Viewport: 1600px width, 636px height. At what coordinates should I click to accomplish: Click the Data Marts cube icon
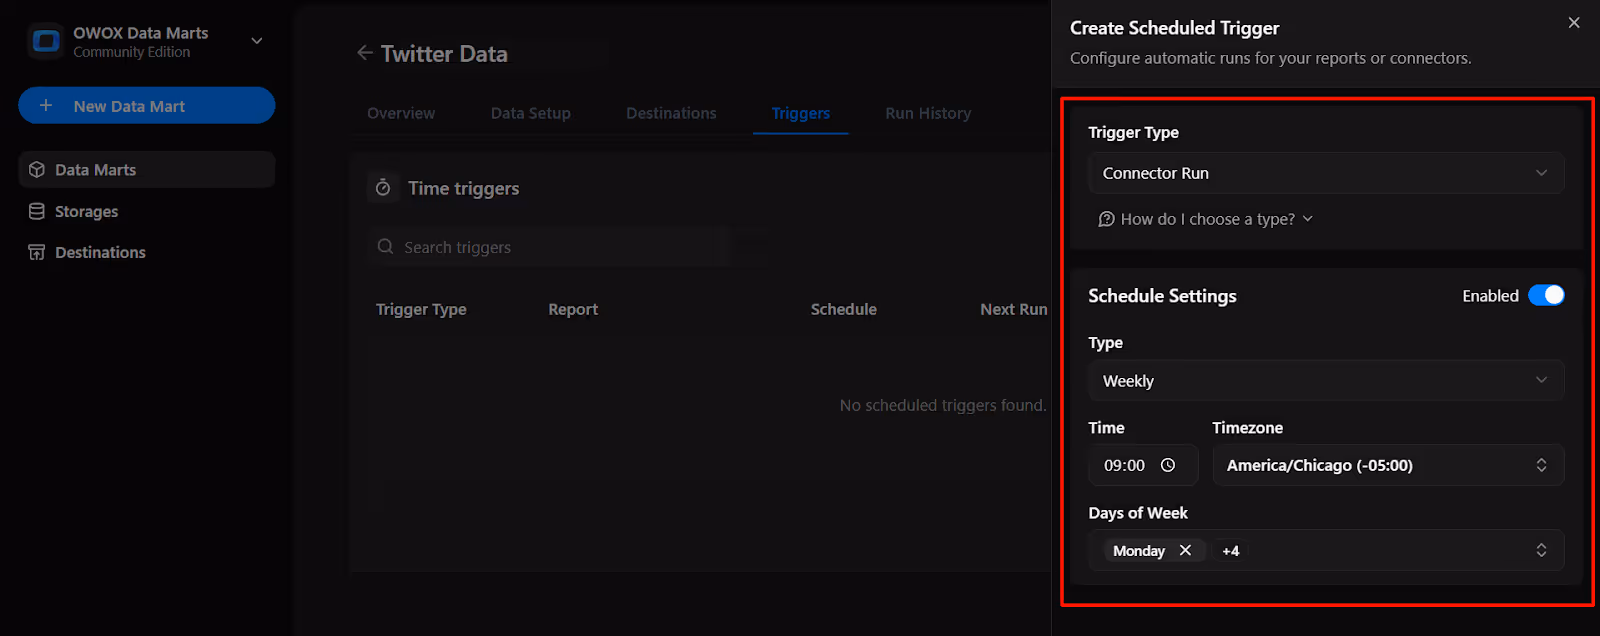(x=37, y=170)
